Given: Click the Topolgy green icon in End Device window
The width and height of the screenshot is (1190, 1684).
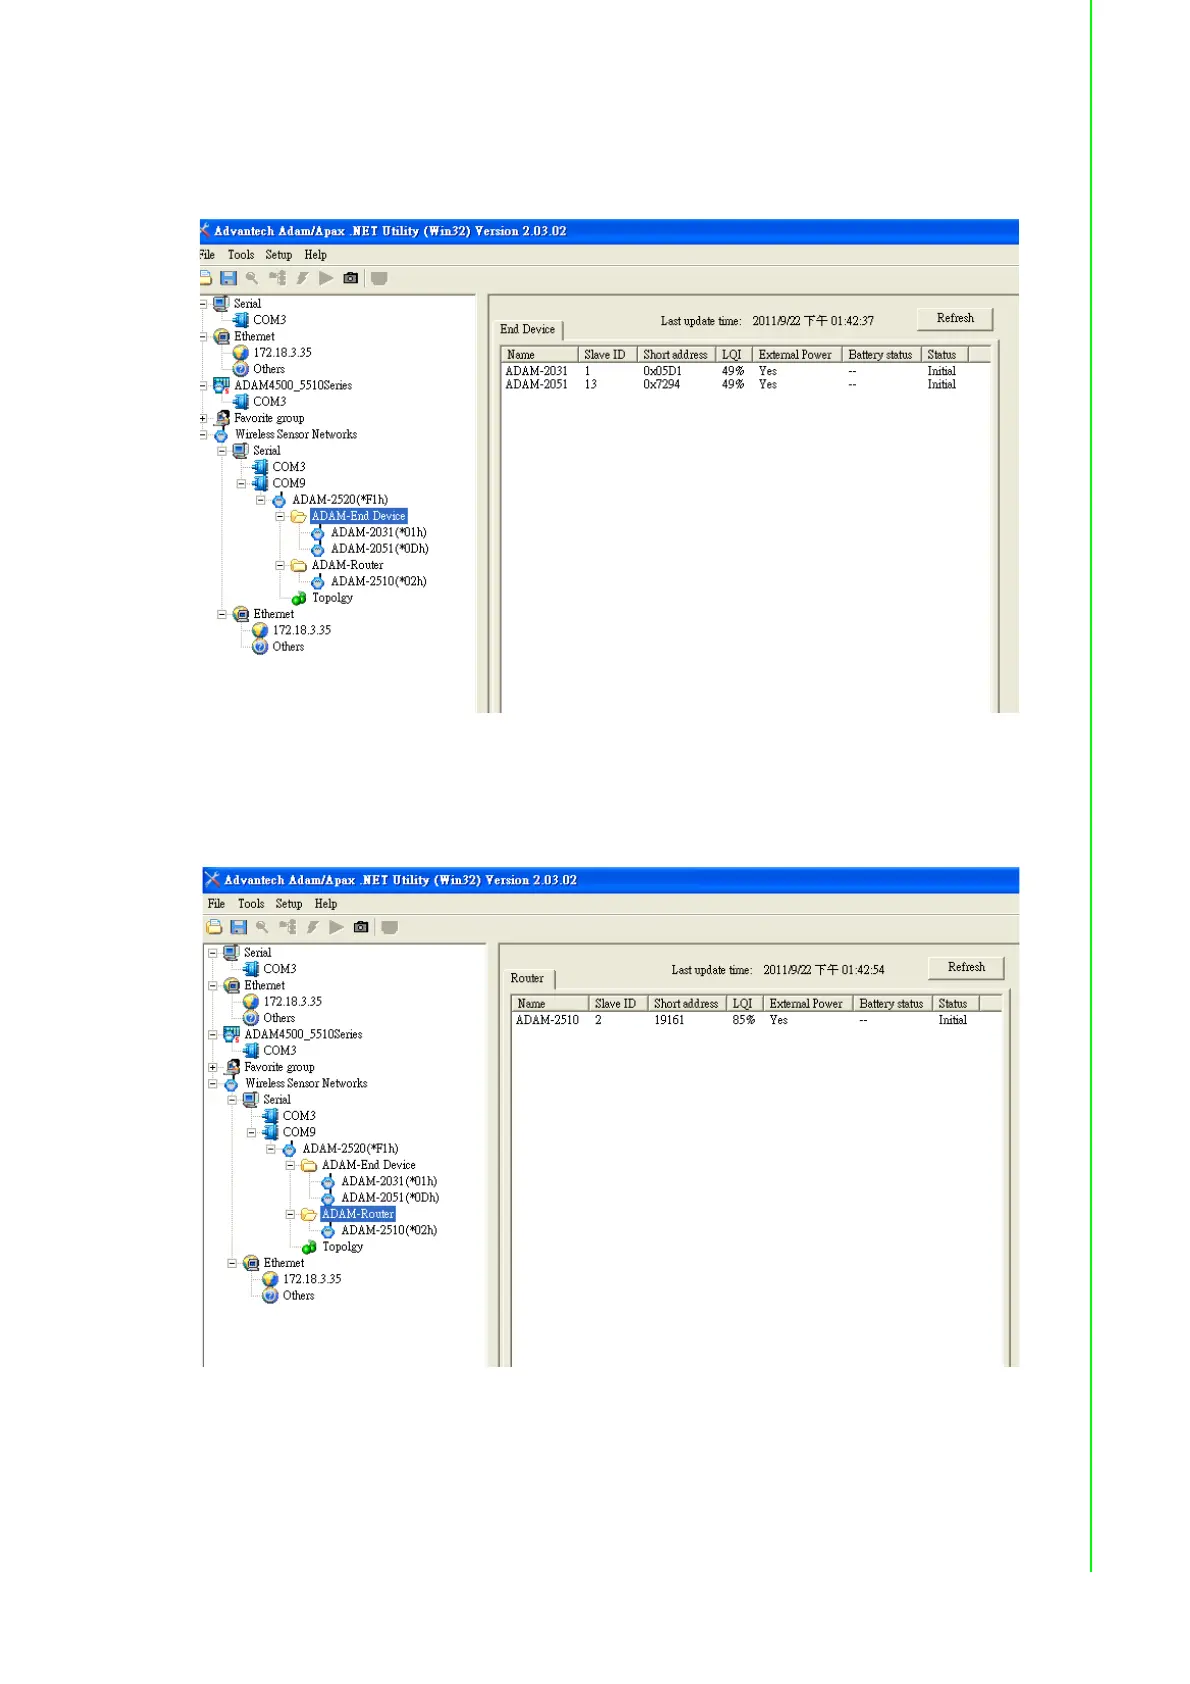Looking at the screenshot, I should tap(299, 598).
